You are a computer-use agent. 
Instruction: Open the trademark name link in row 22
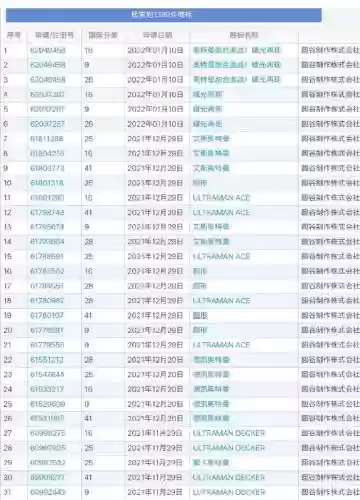point(211,360)
